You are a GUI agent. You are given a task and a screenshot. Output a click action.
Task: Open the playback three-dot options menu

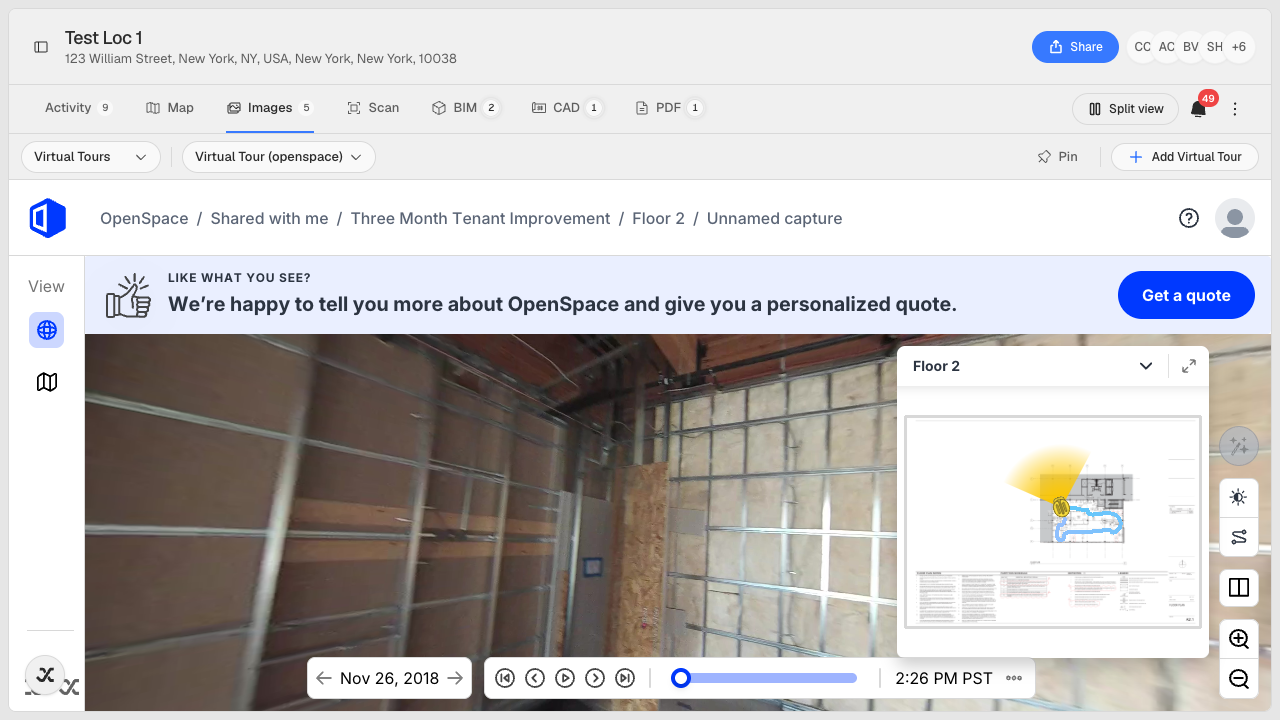[x=1014, y=678]
